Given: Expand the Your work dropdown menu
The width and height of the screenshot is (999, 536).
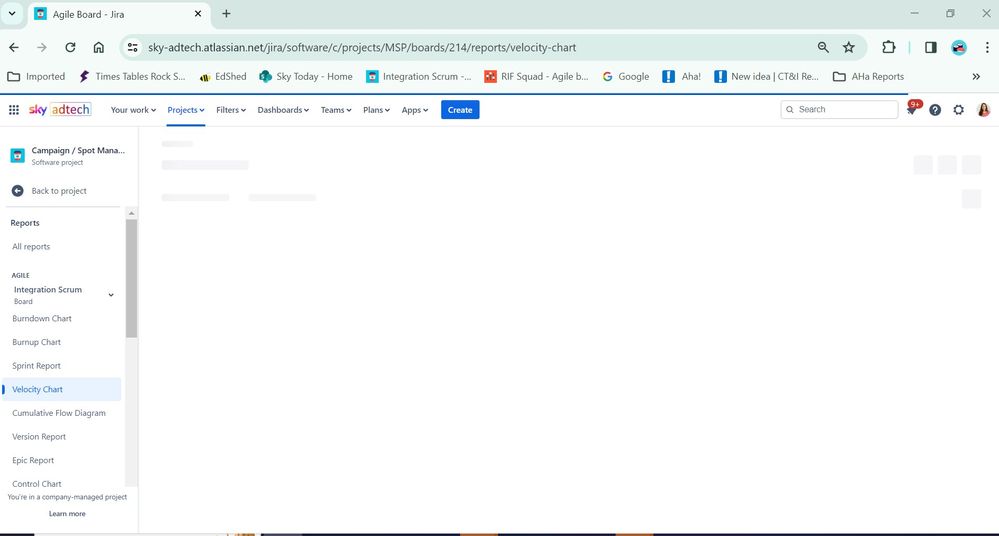Looking at the screenshot, I should 133,110.
